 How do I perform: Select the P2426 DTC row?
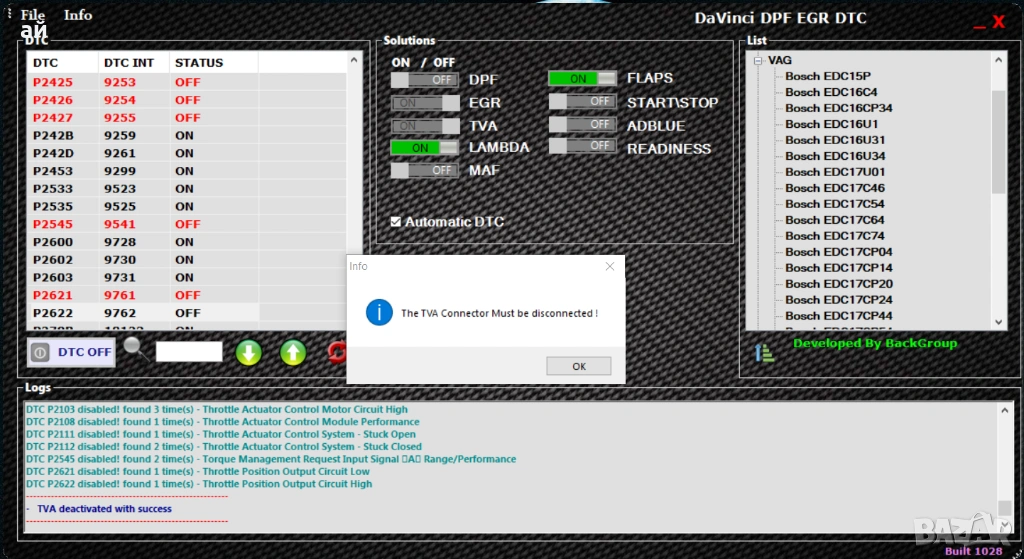pyautogui.click(x=187, y=100)
